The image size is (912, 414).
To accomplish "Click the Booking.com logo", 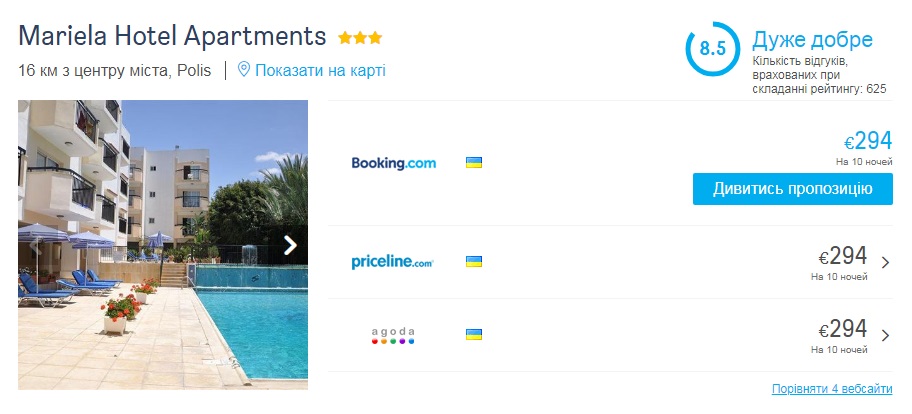I will (393, 163).
